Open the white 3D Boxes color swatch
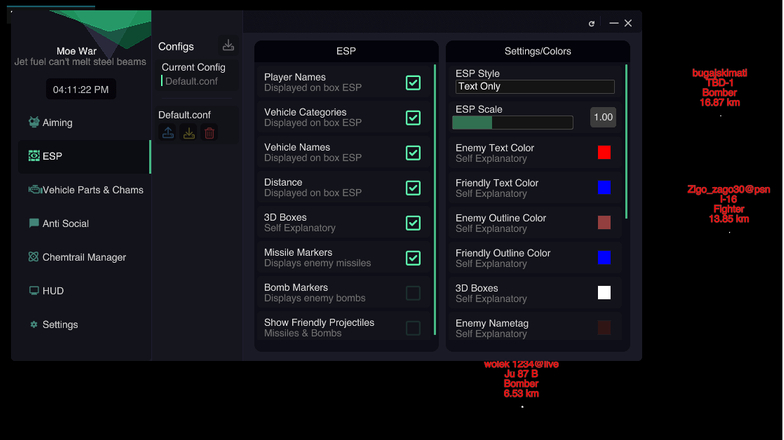784x440 pixels. (x=604, y=292)
